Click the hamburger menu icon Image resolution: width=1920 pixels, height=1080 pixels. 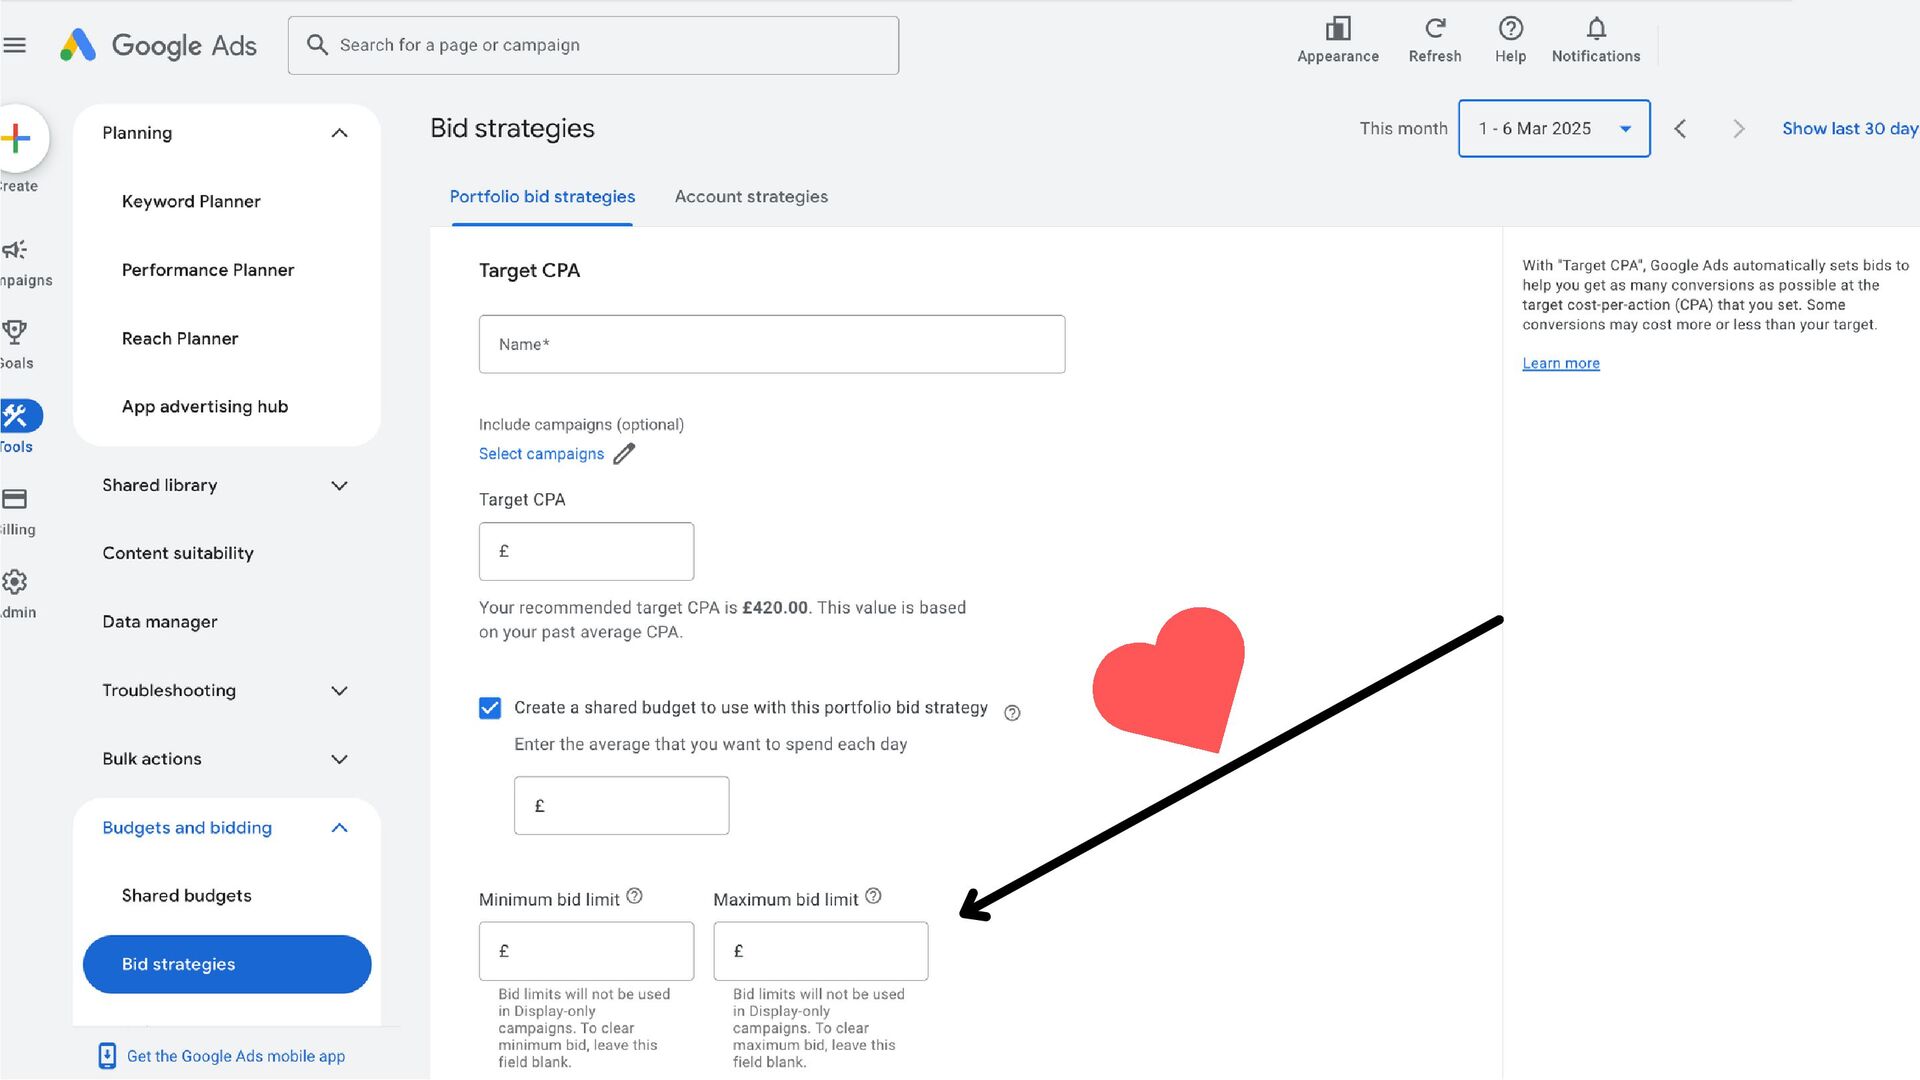point(15,45)
